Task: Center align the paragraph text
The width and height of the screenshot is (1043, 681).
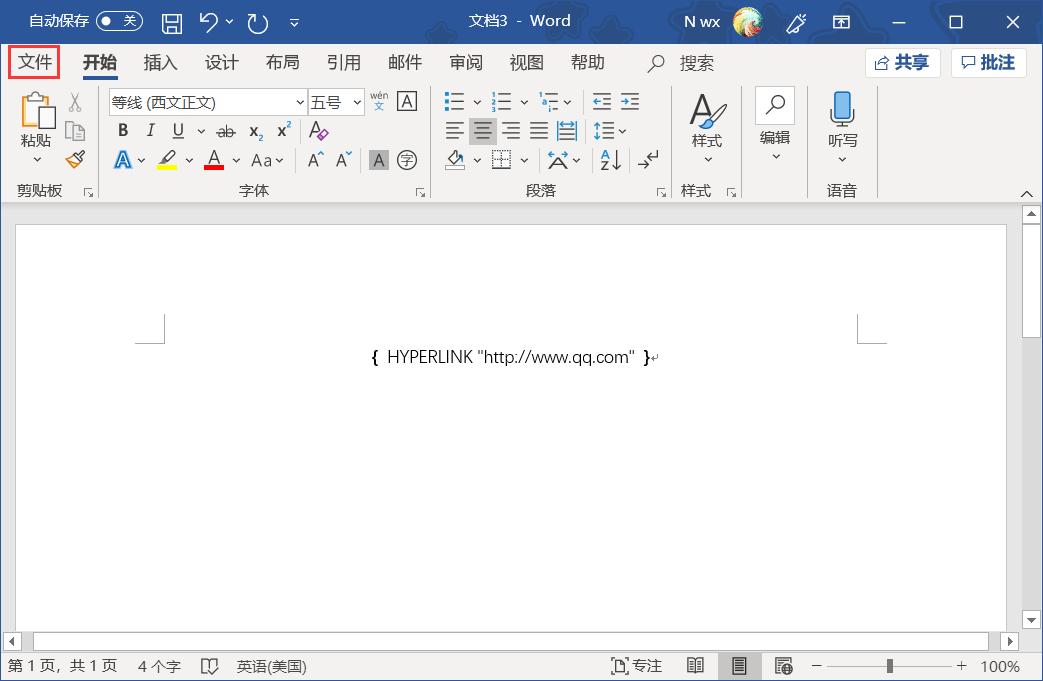Action: (483, 131)
